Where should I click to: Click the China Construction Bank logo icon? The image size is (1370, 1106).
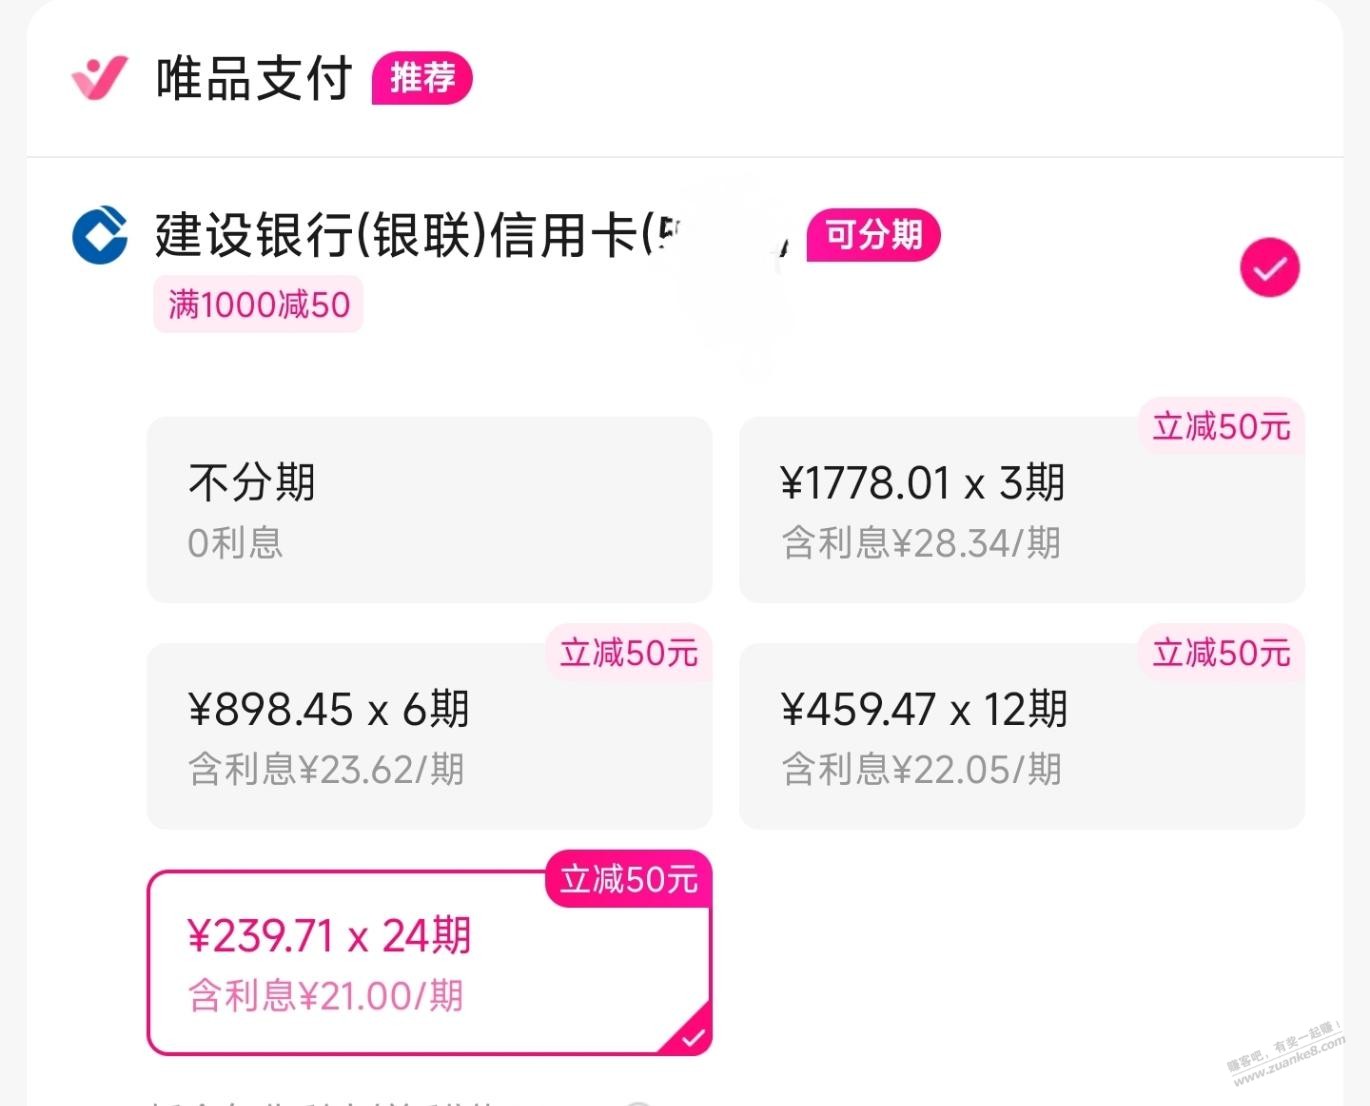click(x=100, y=235)
